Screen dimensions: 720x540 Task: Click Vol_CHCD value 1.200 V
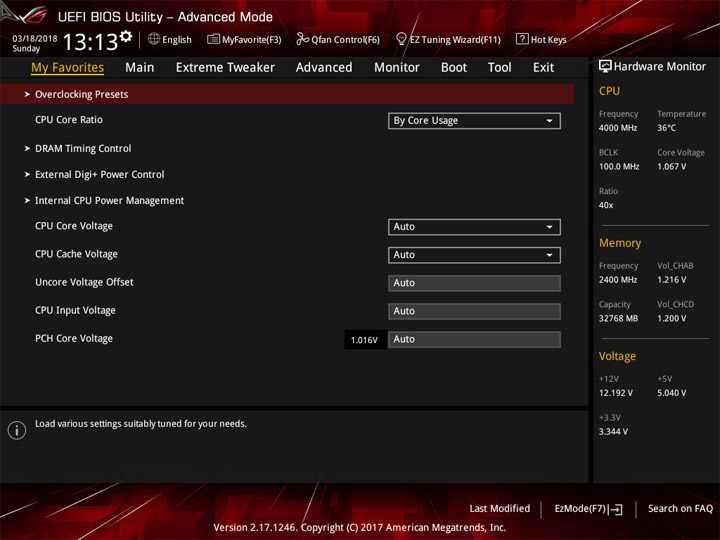[671, 318]
